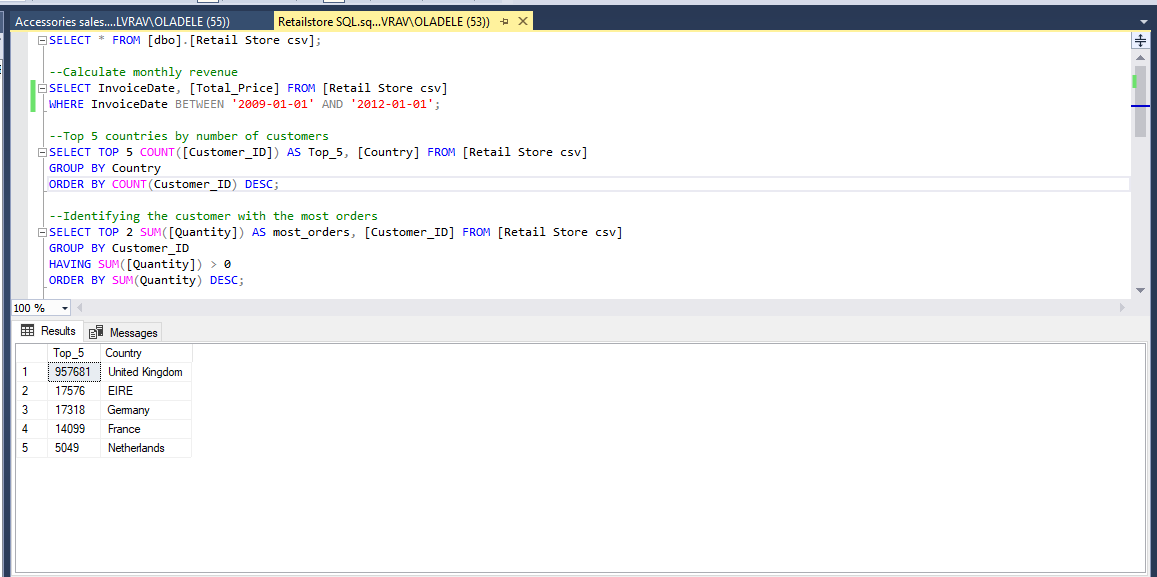The height and width of the screenshot is (577, 1157).
Task: Select the United Kingdom cell
Action: [146, 372]
